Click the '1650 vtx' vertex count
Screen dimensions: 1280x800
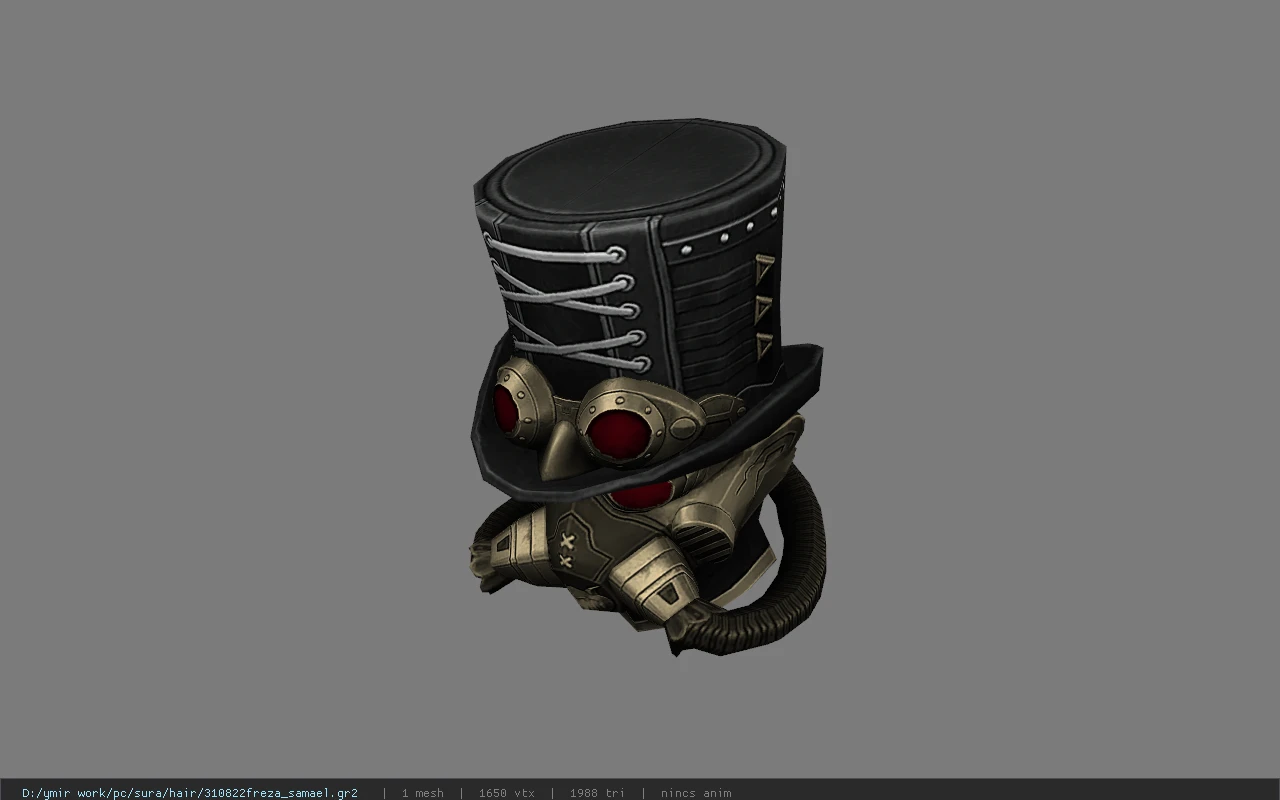tap(507, 793)
